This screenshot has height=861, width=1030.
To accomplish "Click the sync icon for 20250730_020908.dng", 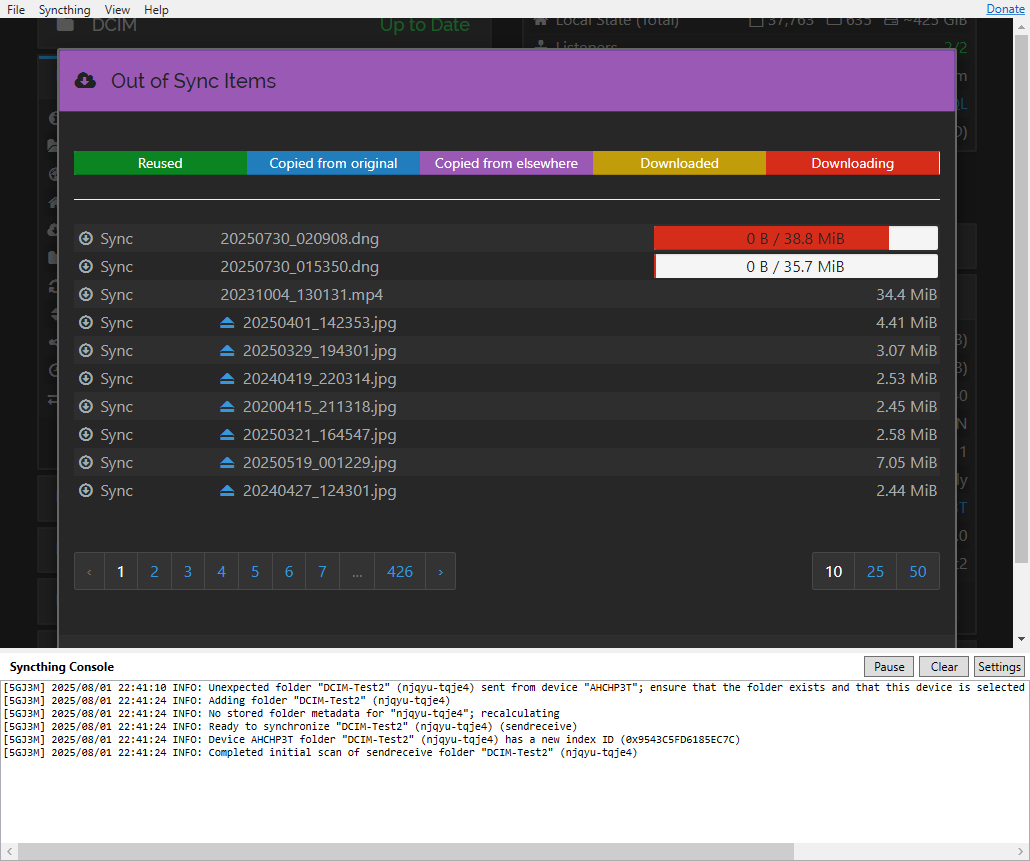I will click(86, 238).
